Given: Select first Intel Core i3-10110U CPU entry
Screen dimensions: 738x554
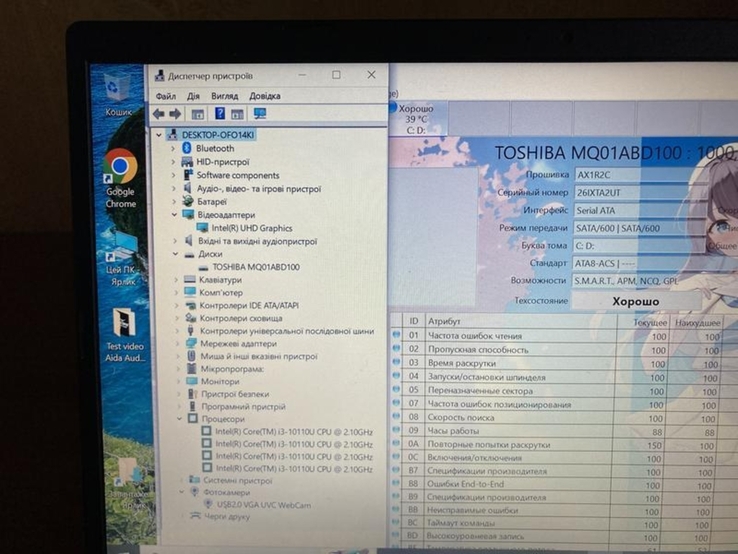Looking at the screenshot, I should [x=294, y=432].
